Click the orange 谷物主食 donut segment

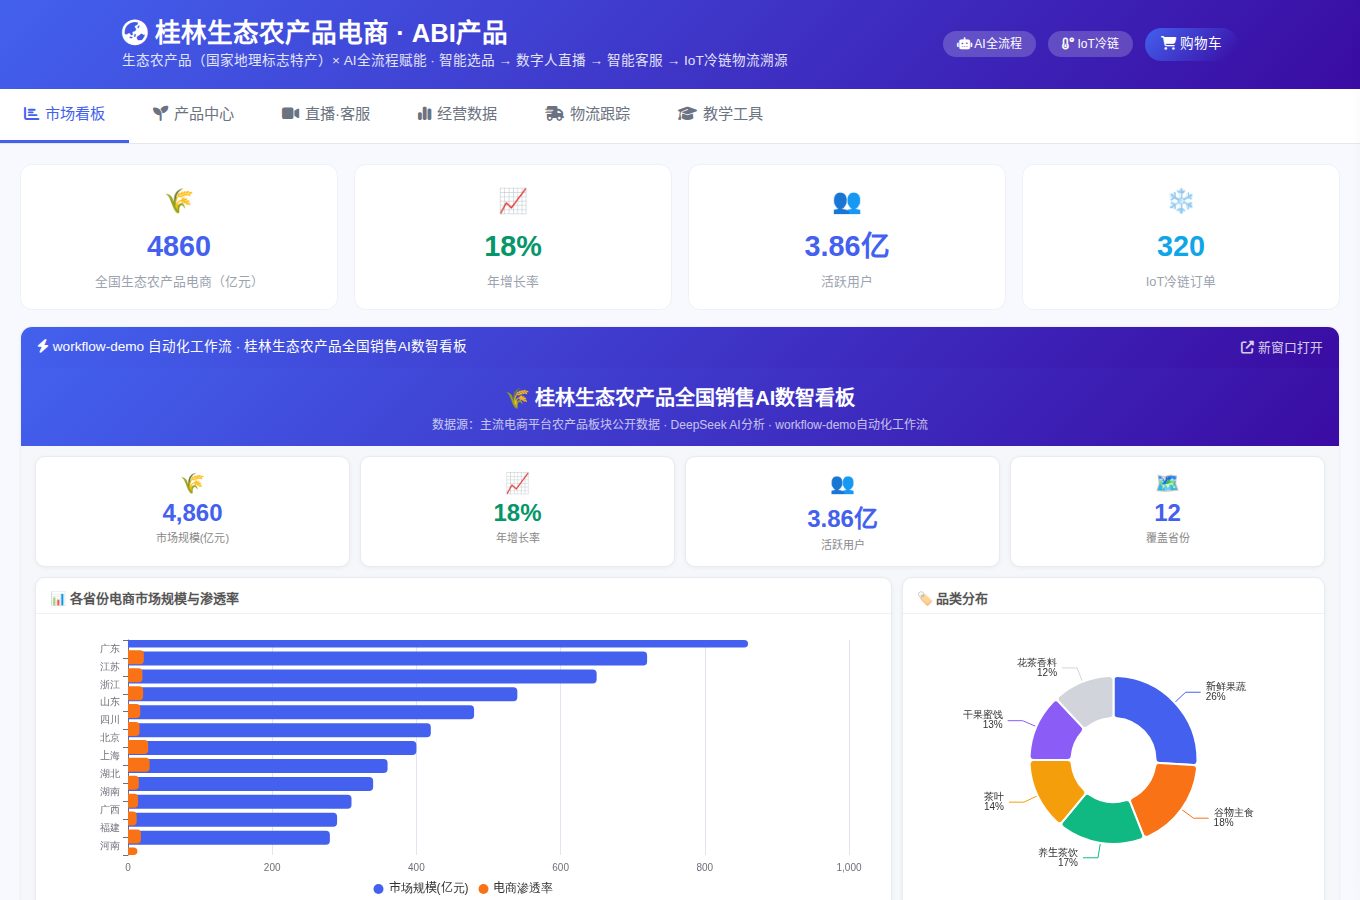point(1167,797)
